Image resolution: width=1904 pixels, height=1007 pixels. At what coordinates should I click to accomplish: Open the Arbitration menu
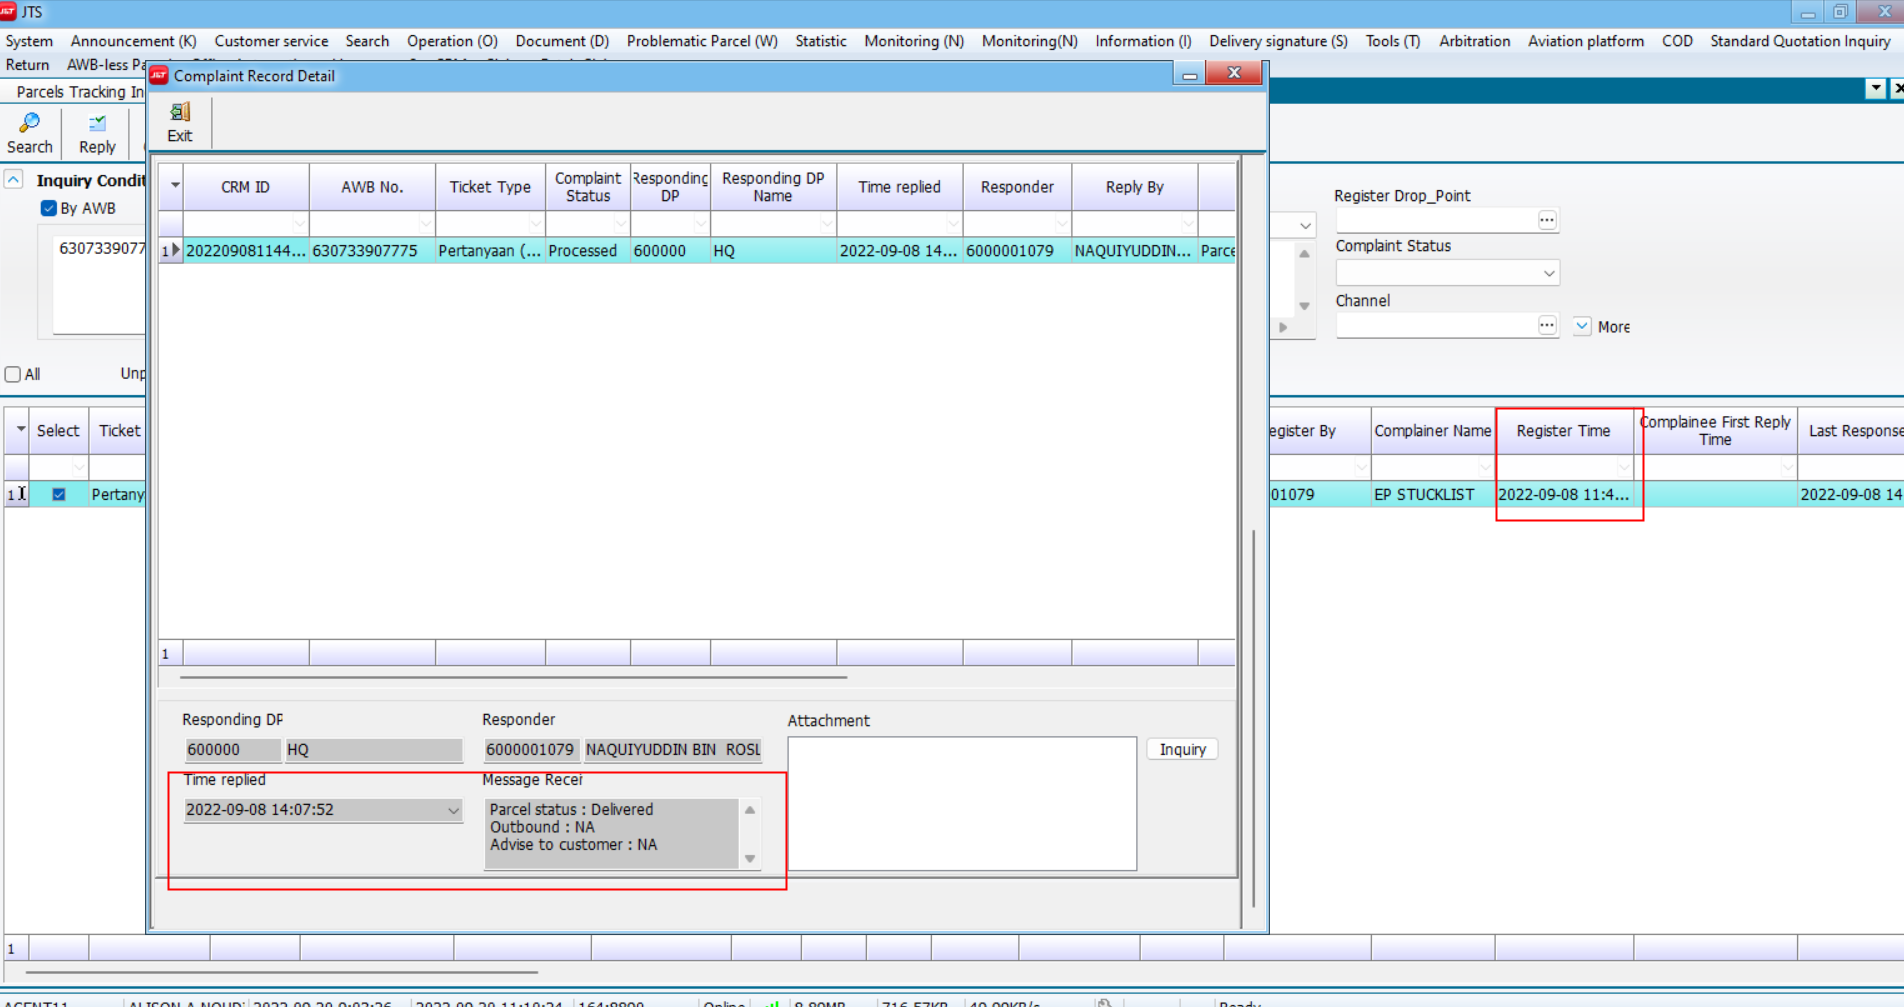pos(1475,41)
